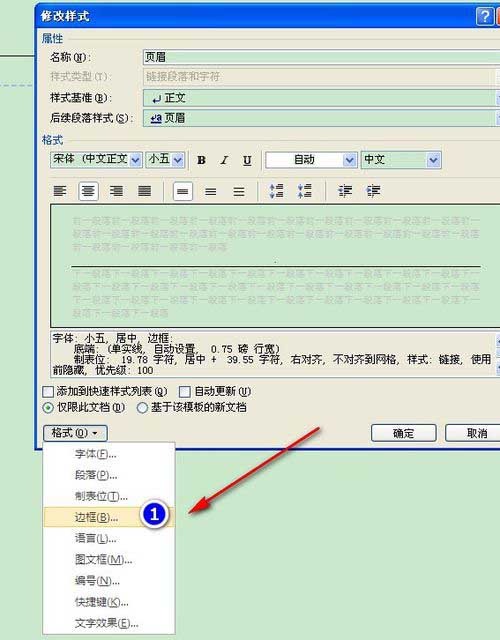Image resolution: width=500 pixels, height=640 pixels.
Task: Increase paragraph spacing icon
Action: point(276,191)
